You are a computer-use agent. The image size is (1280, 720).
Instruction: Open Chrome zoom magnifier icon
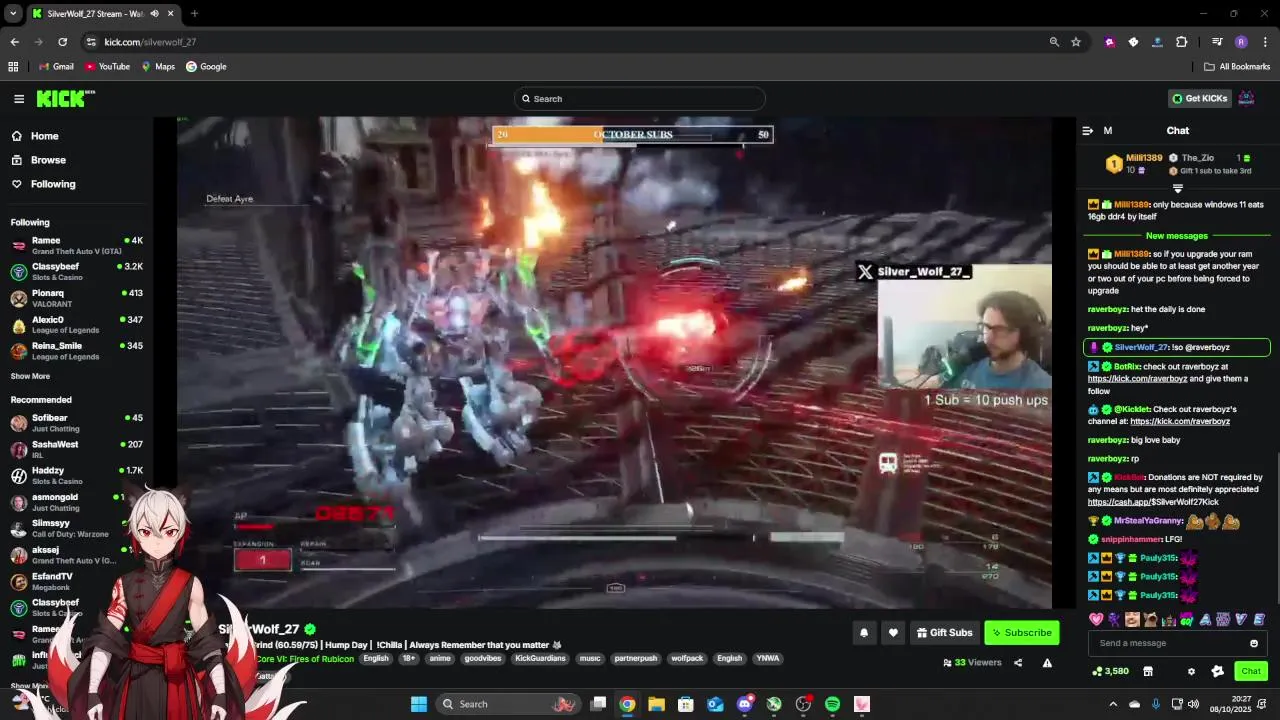pos(1054,42)
